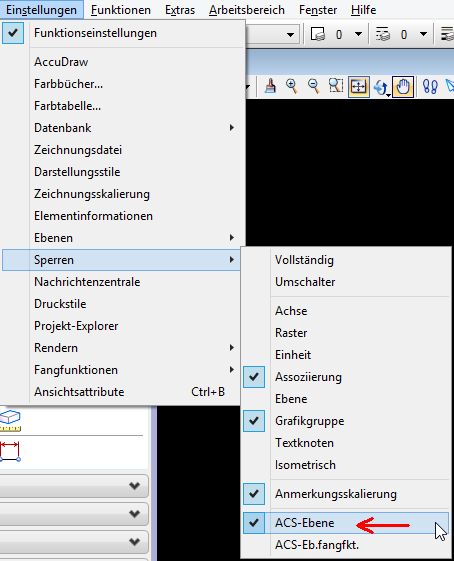Click the Update View brush icon
This screenshot has width=454, height=561.
point(270,86)
